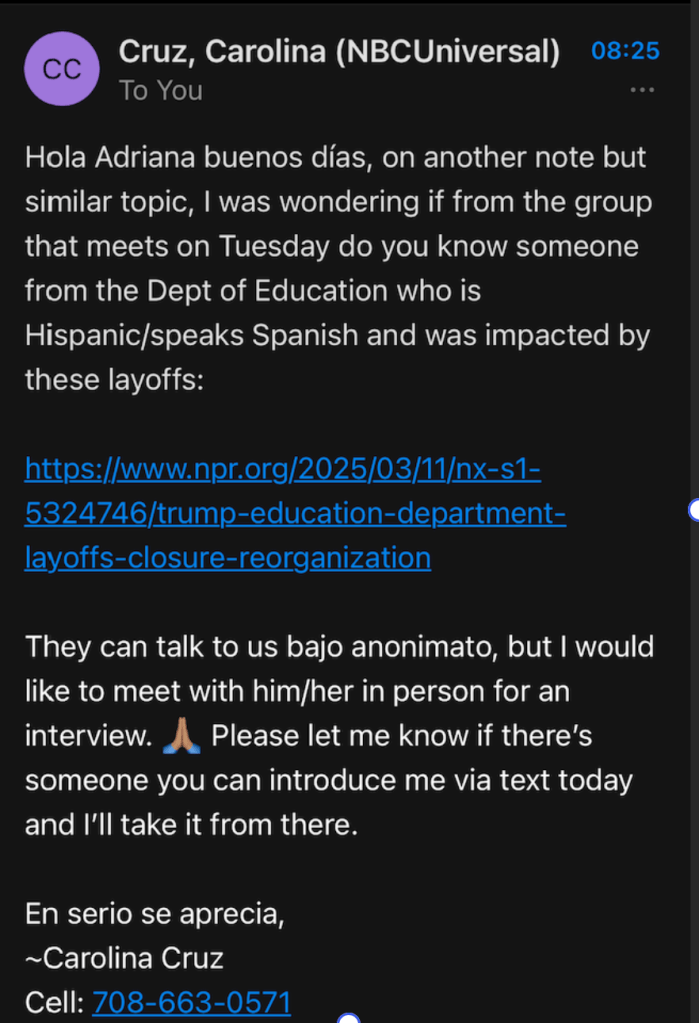This screenshot has height=1023, width=699.
Task: Reveal full header by tapping the timestamp 08:25
Action: click(x=625, y=51)
